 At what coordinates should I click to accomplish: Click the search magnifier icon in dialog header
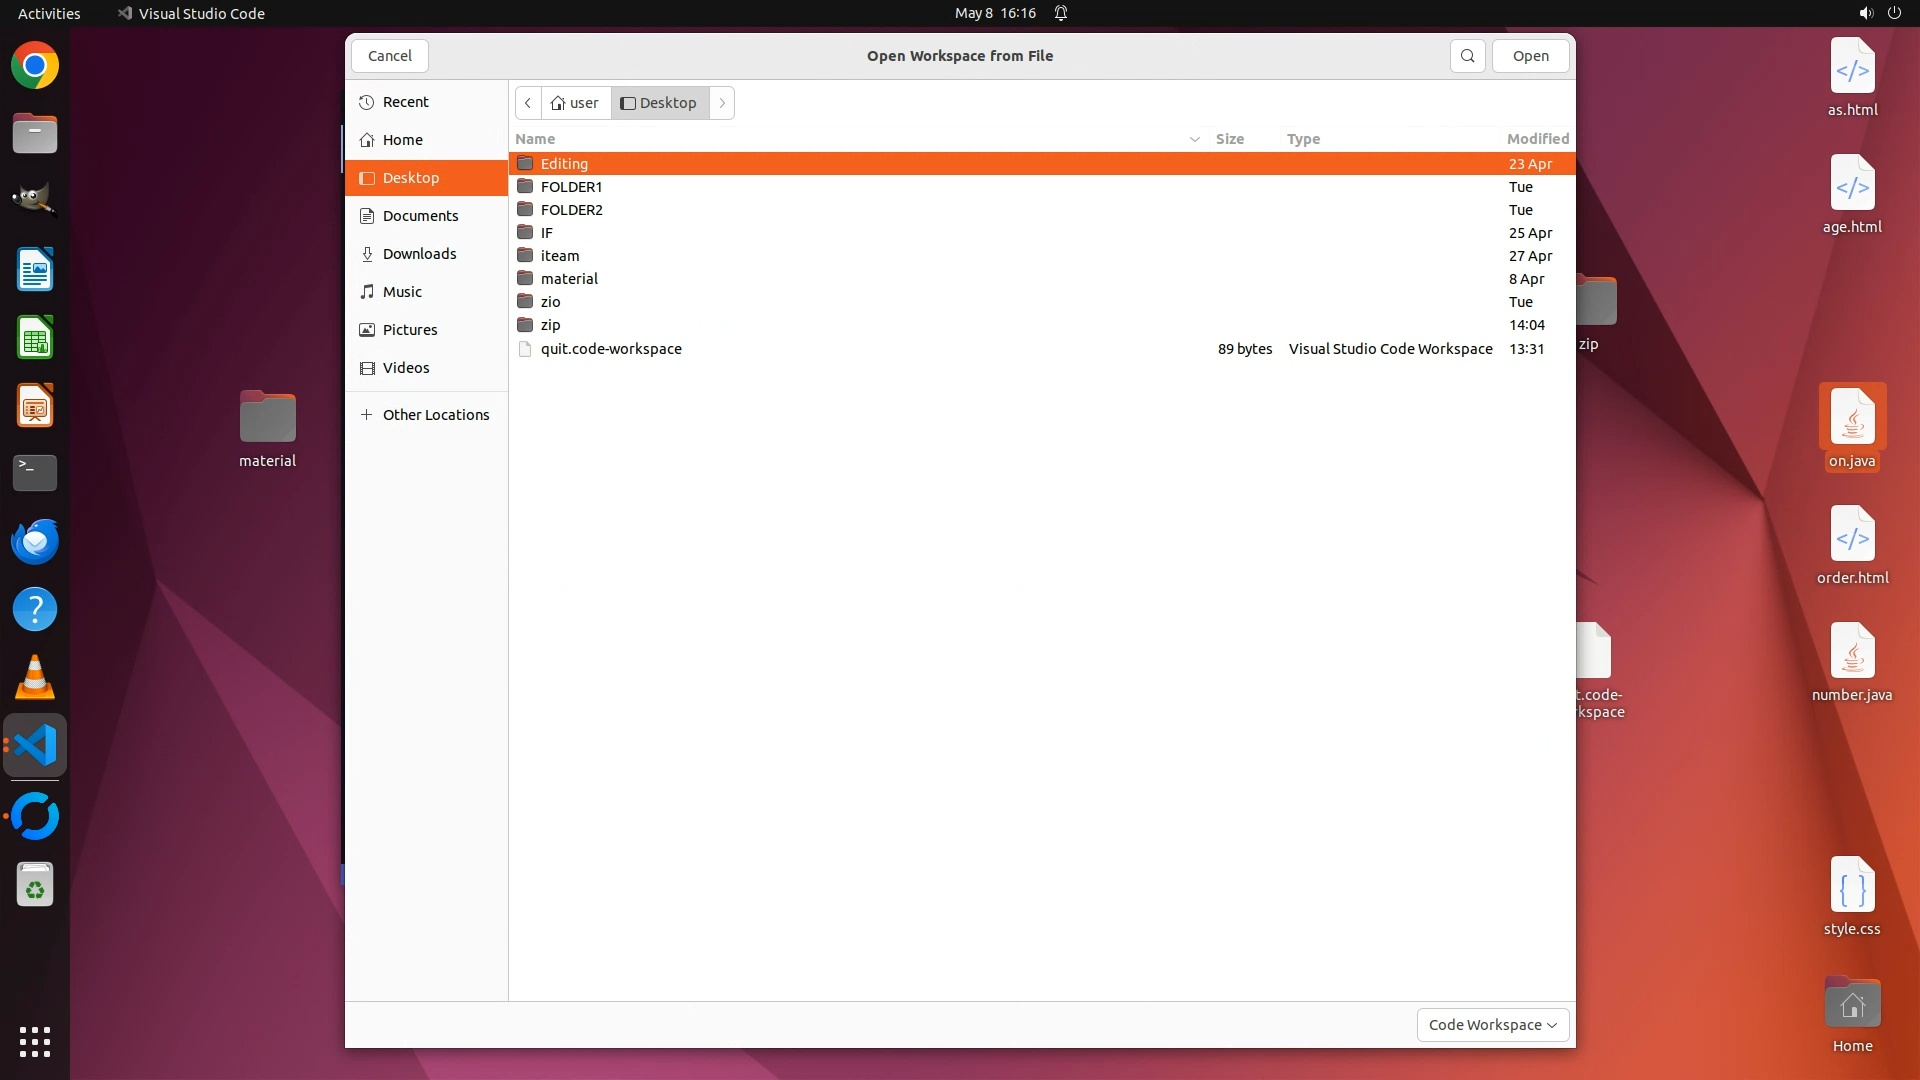(x=1467, y=56)
